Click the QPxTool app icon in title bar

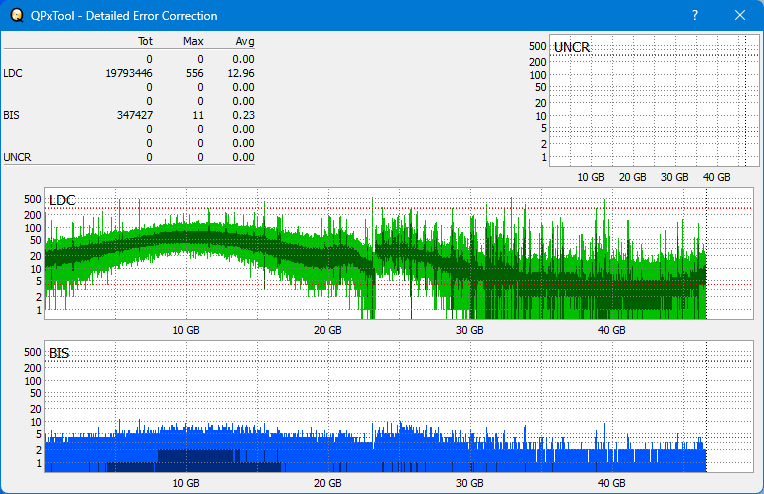click(17, 16)
